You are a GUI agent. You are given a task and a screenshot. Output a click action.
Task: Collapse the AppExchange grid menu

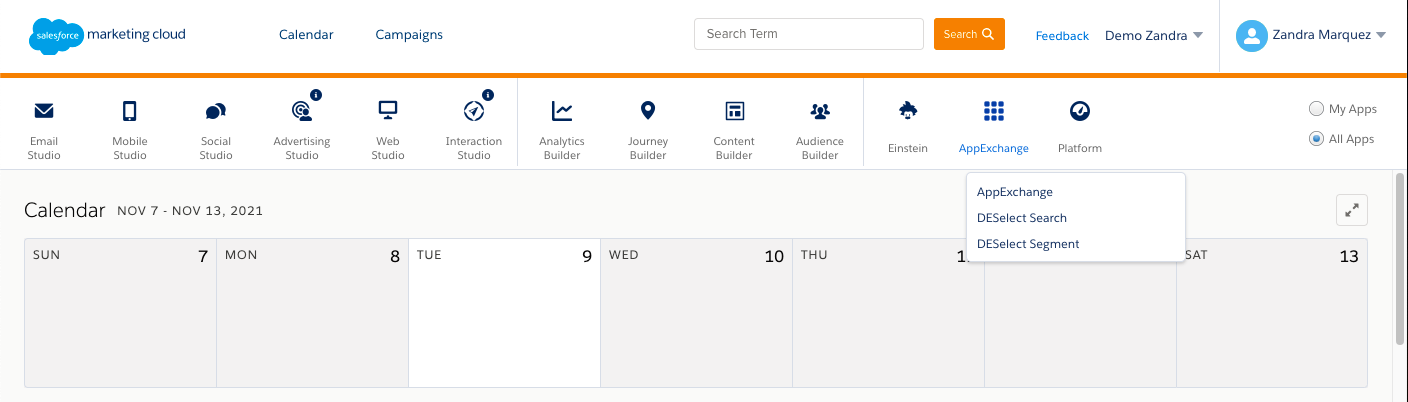click(993, 110)
